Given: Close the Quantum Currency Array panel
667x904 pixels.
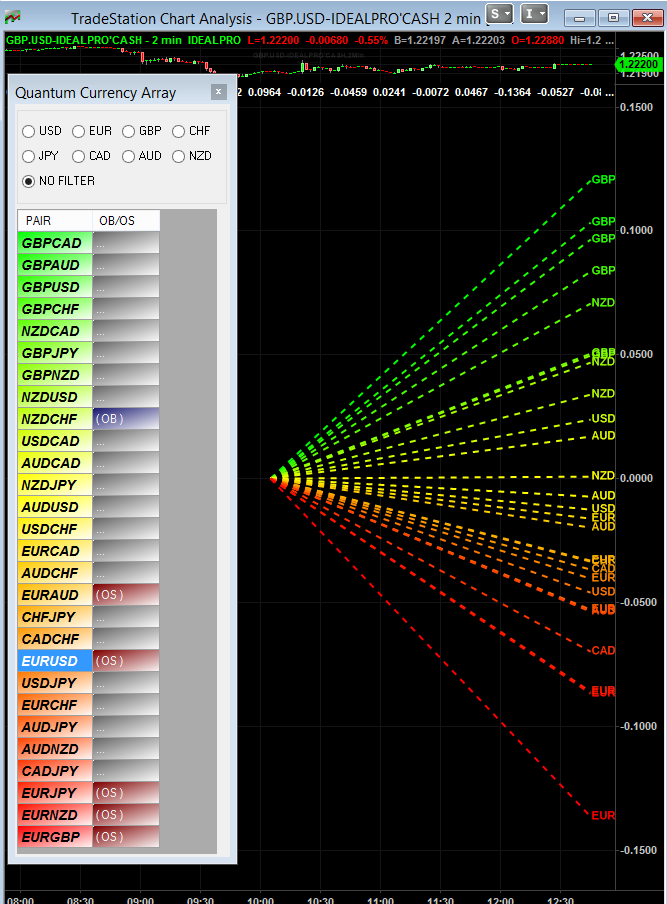Looking at the screenshot, I should coord(218,92).
